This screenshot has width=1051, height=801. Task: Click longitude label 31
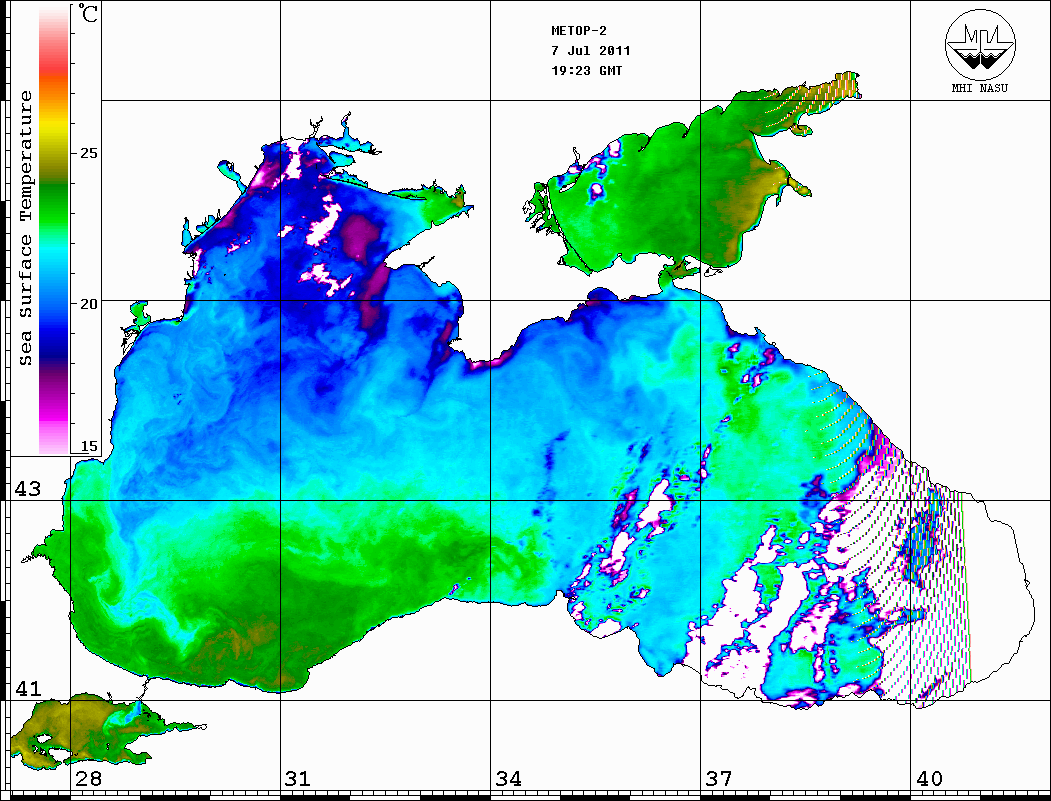298,778
